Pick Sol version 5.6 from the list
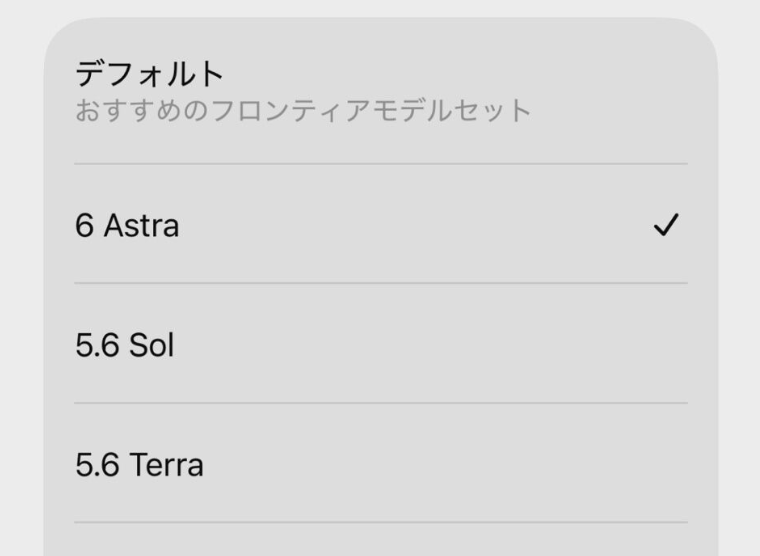 [x=381, y=344]
